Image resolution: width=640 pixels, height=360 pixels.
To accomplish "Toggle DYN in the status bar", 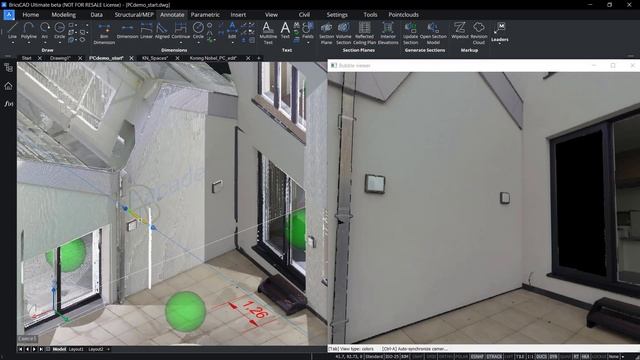I will [553, 356].
